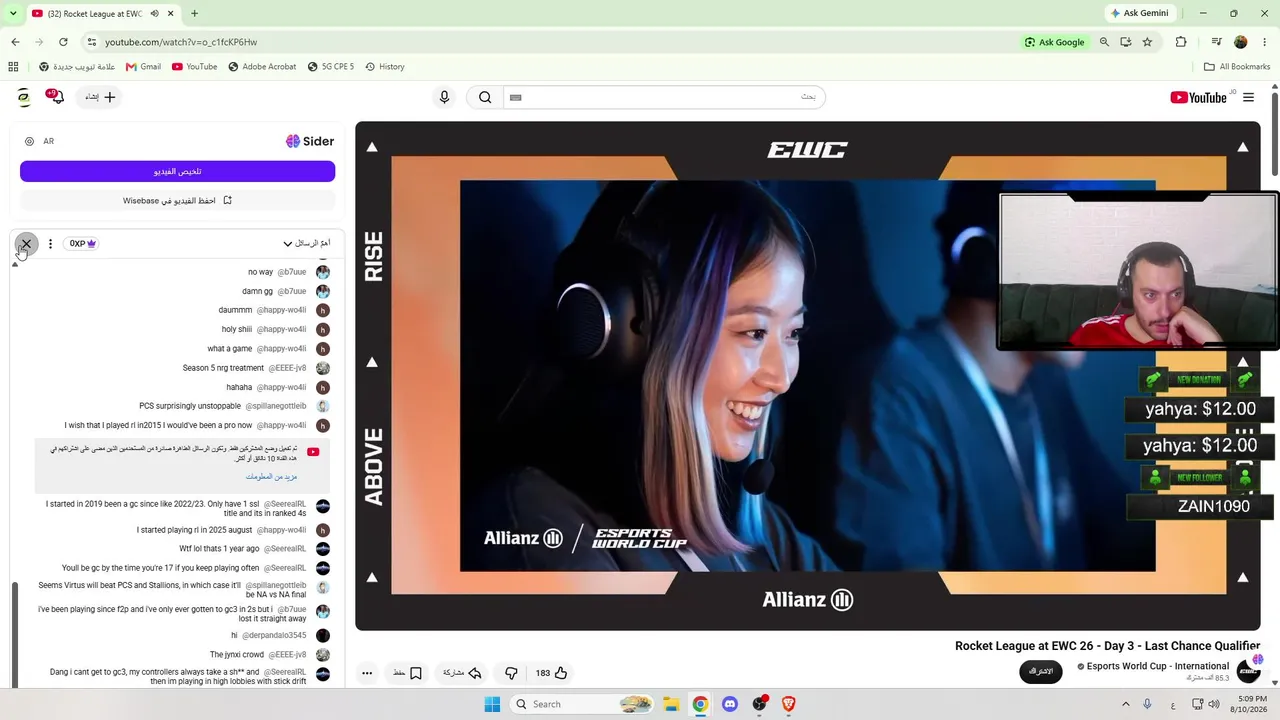Open the Adobe Acrobat bookmark
This screenshot has width=1280, height=720.
pos(262,67)
